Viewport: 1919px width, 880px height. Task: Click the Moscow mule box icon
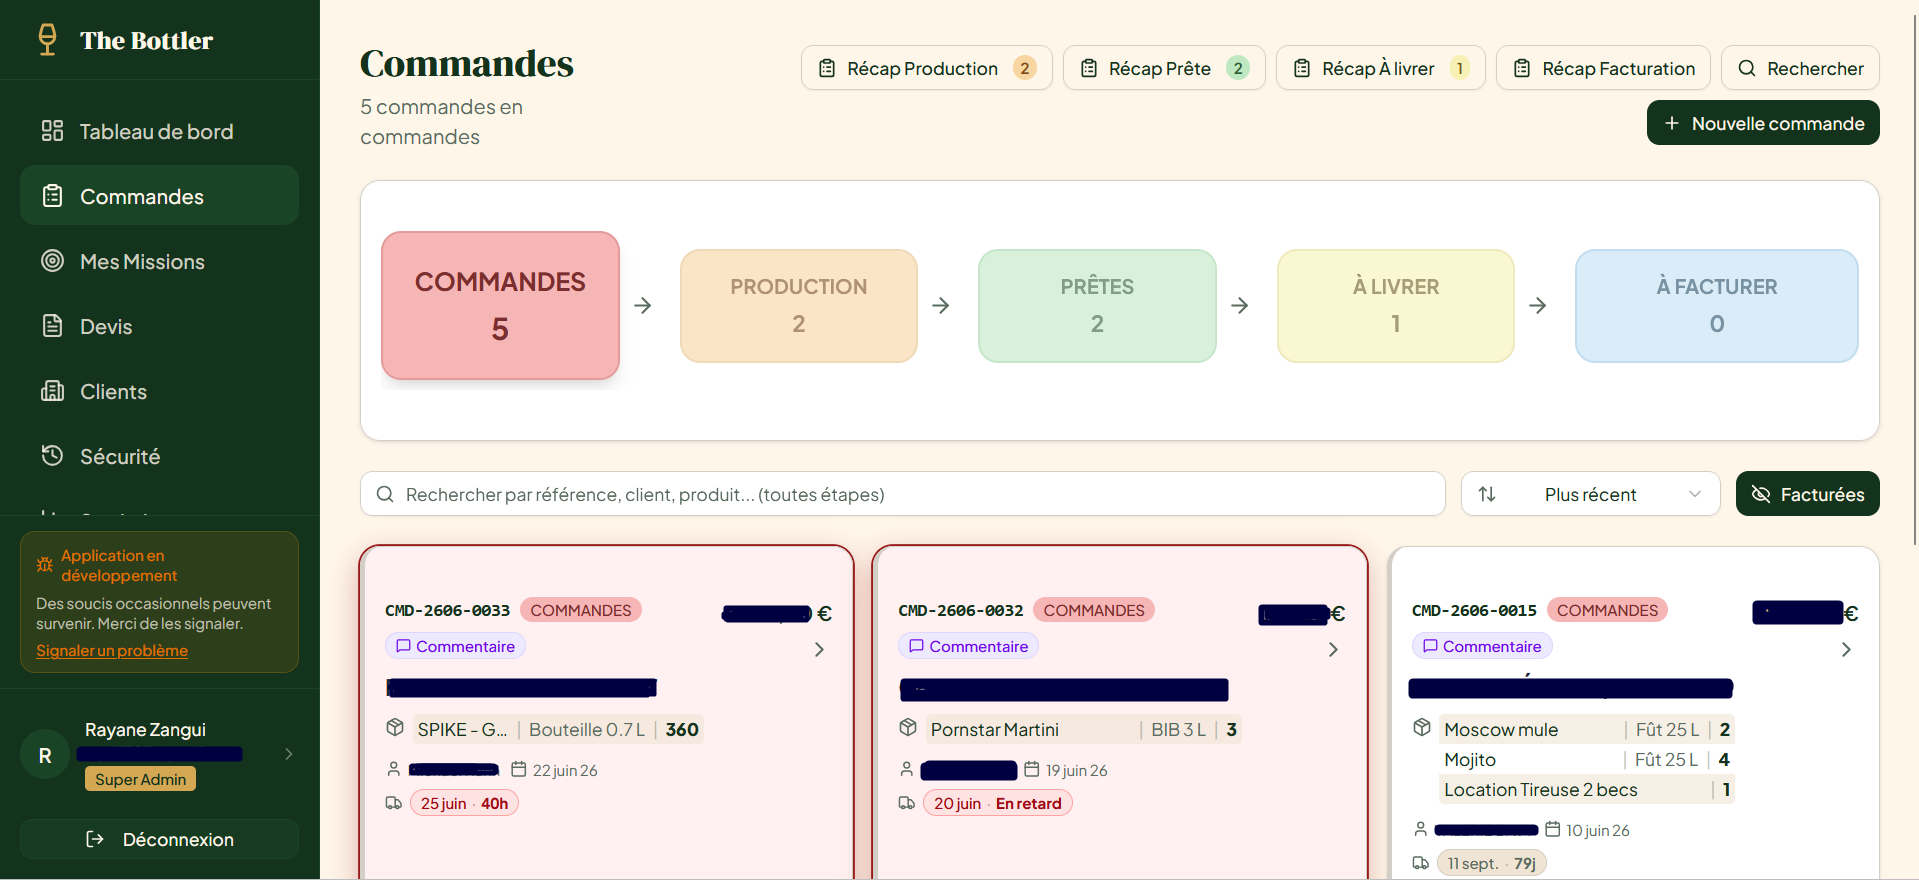(1422, 728)
